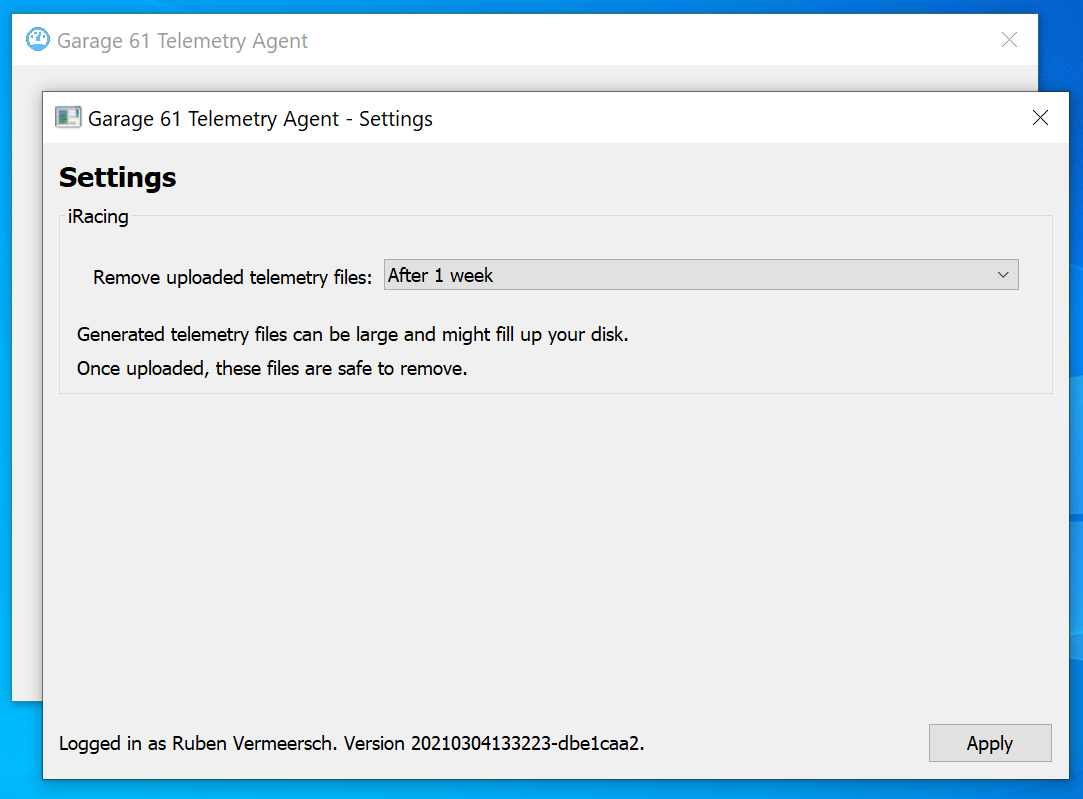Click the 'Remove uploaded telemetry files:' label
The width and height of the screenshot is (1083, 799).
(x=232, y=277)
